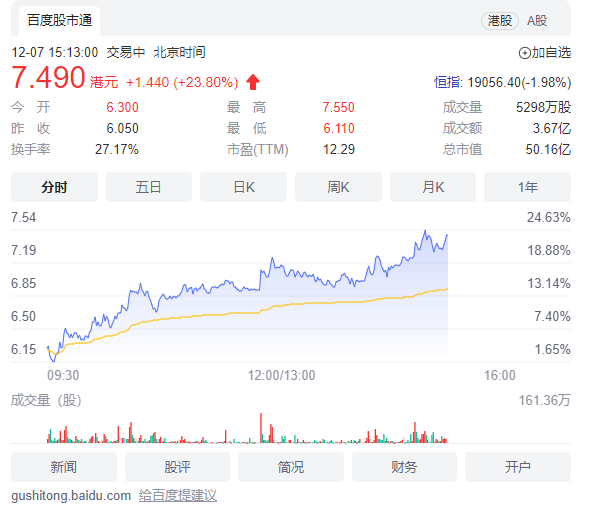Click the 换手率 value 27.17%

coord(116,149)
